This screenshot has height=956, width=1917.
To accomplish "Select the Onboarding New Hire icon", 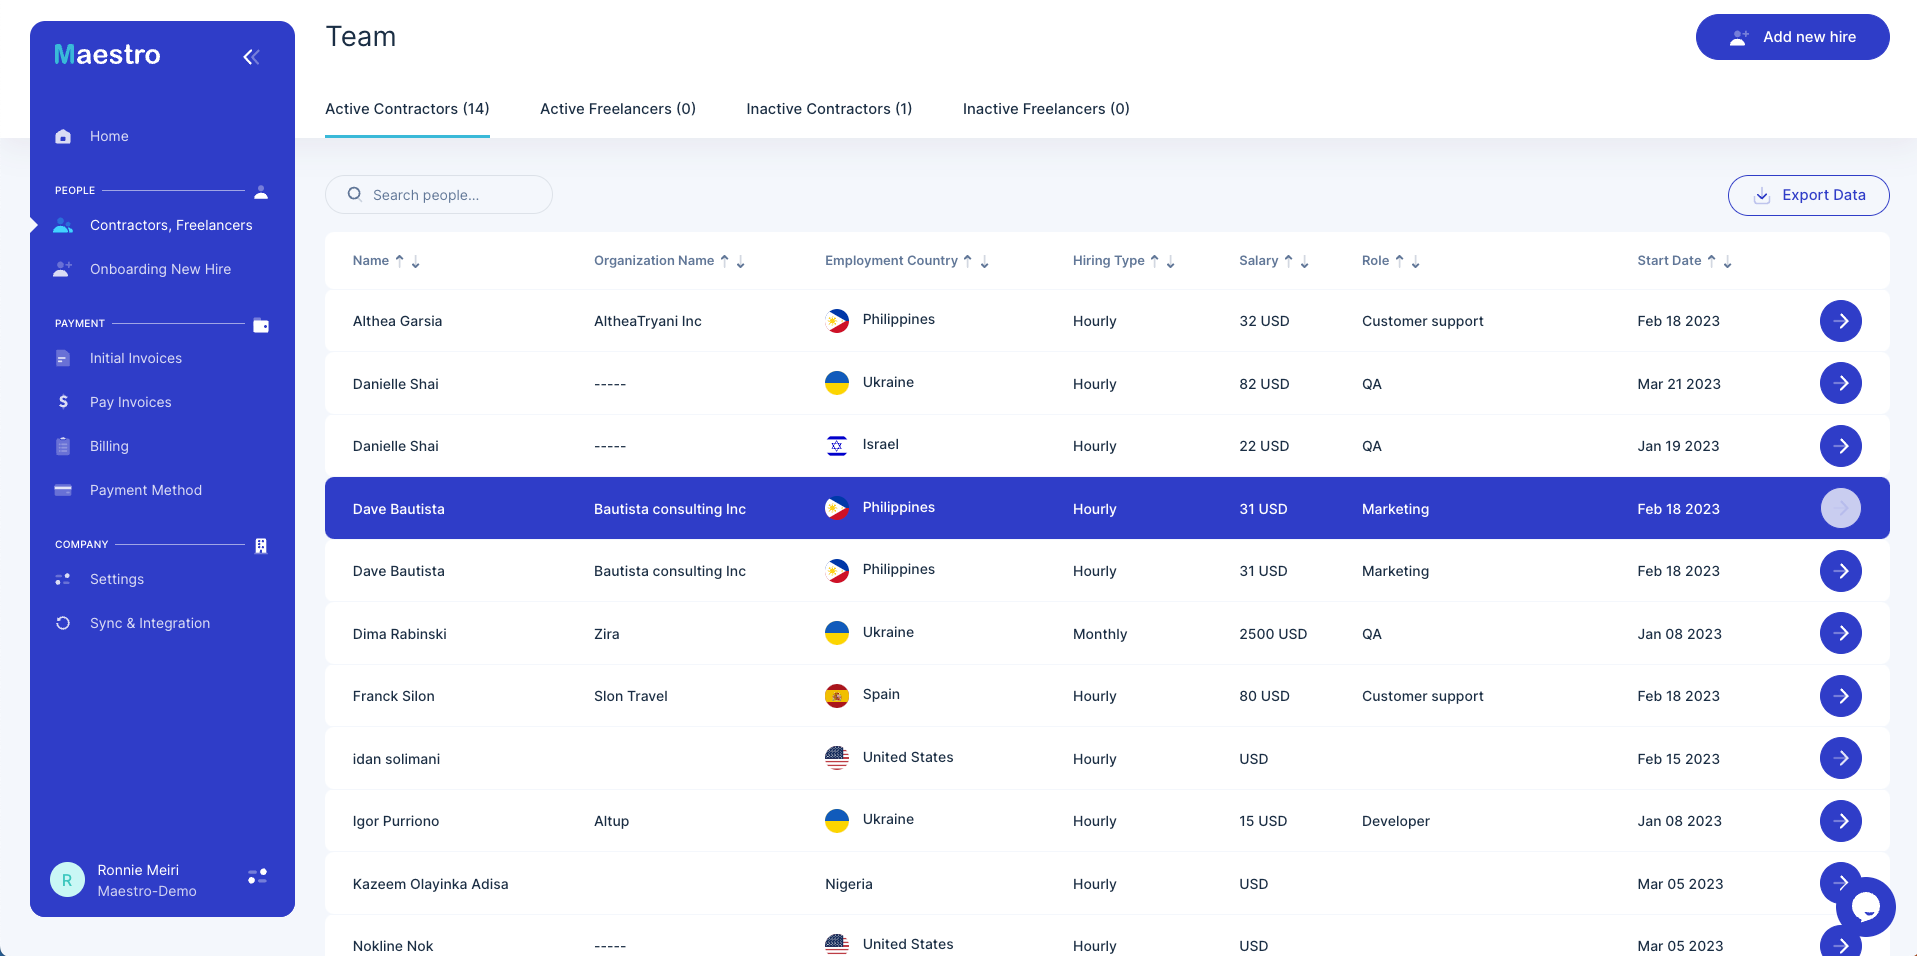I will [63, 268].
